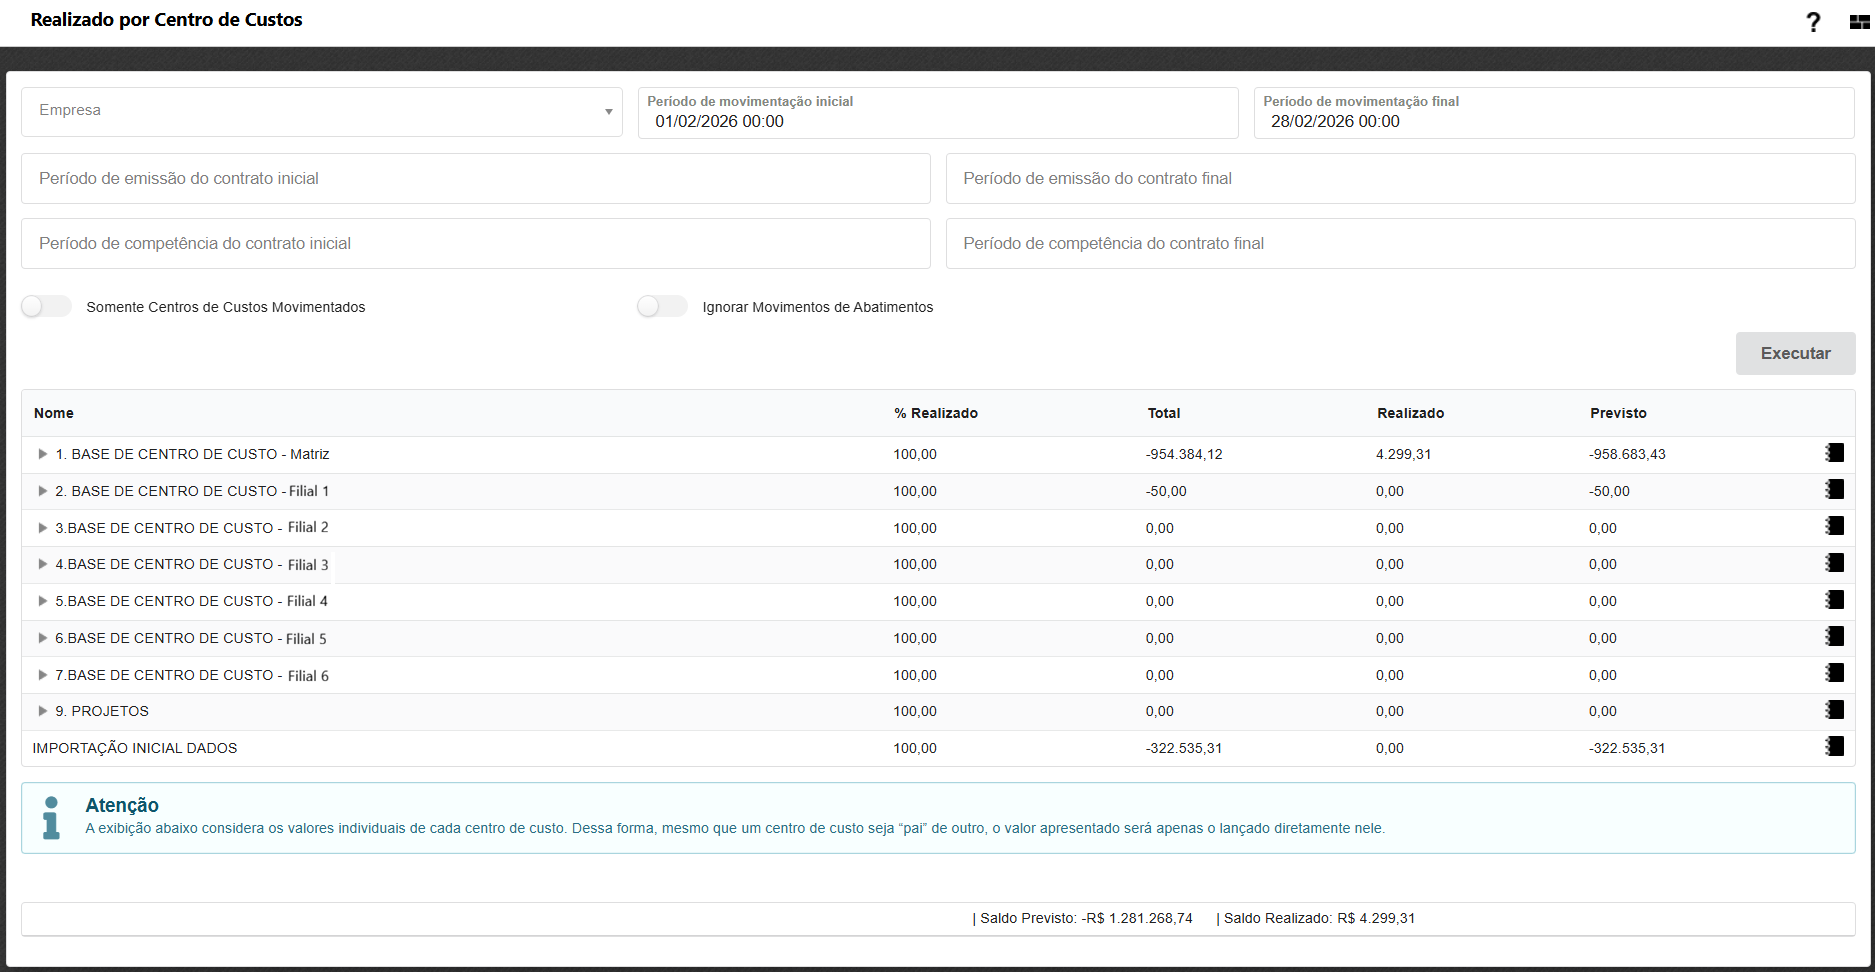Click the -958.683,43 previsto value

tap(1627, 454)
